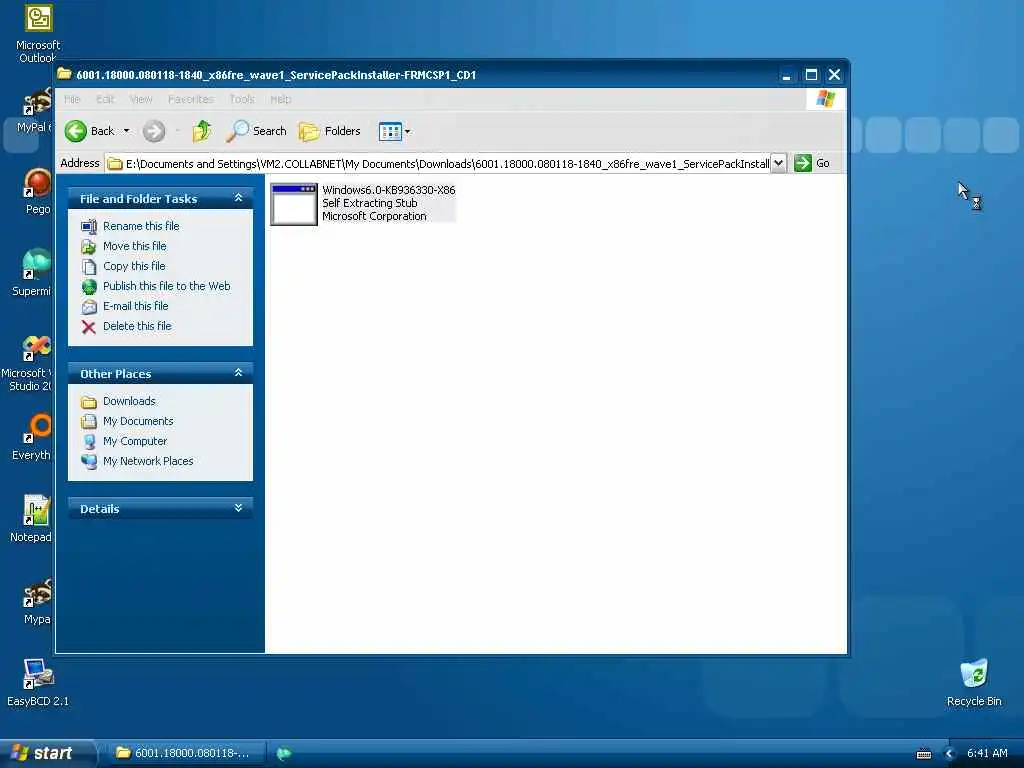Viewport: 1024px width, 768px height.
Task: Click Copy this file link
Action: [134, 266]
